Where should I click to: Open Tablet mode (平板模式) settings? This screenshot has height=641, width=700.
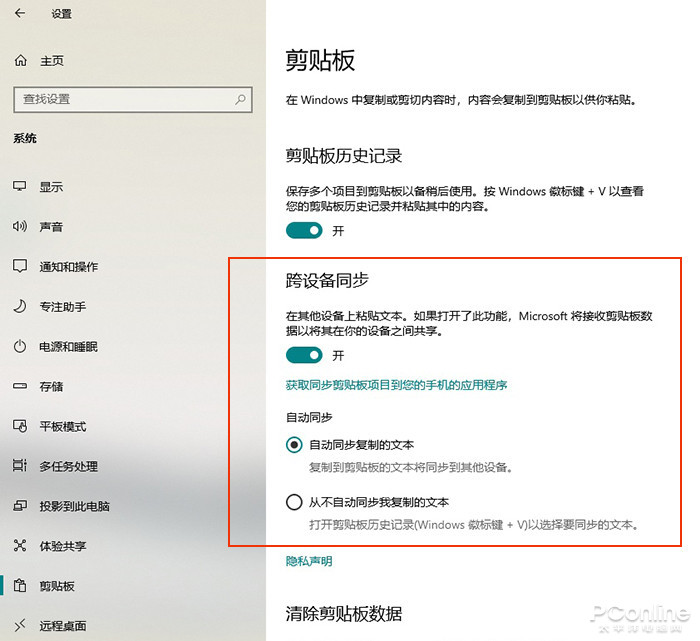[62, 426]
